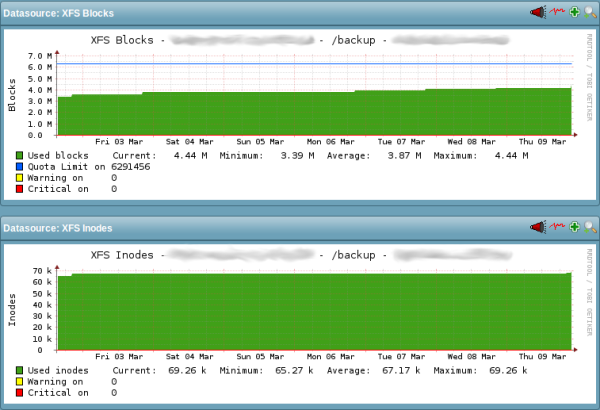The width and height of the screenshot is (600, 410).
Task: Click the Inodes 'Minimum: 65.27 k' value
Action: [x=266, y=371]
